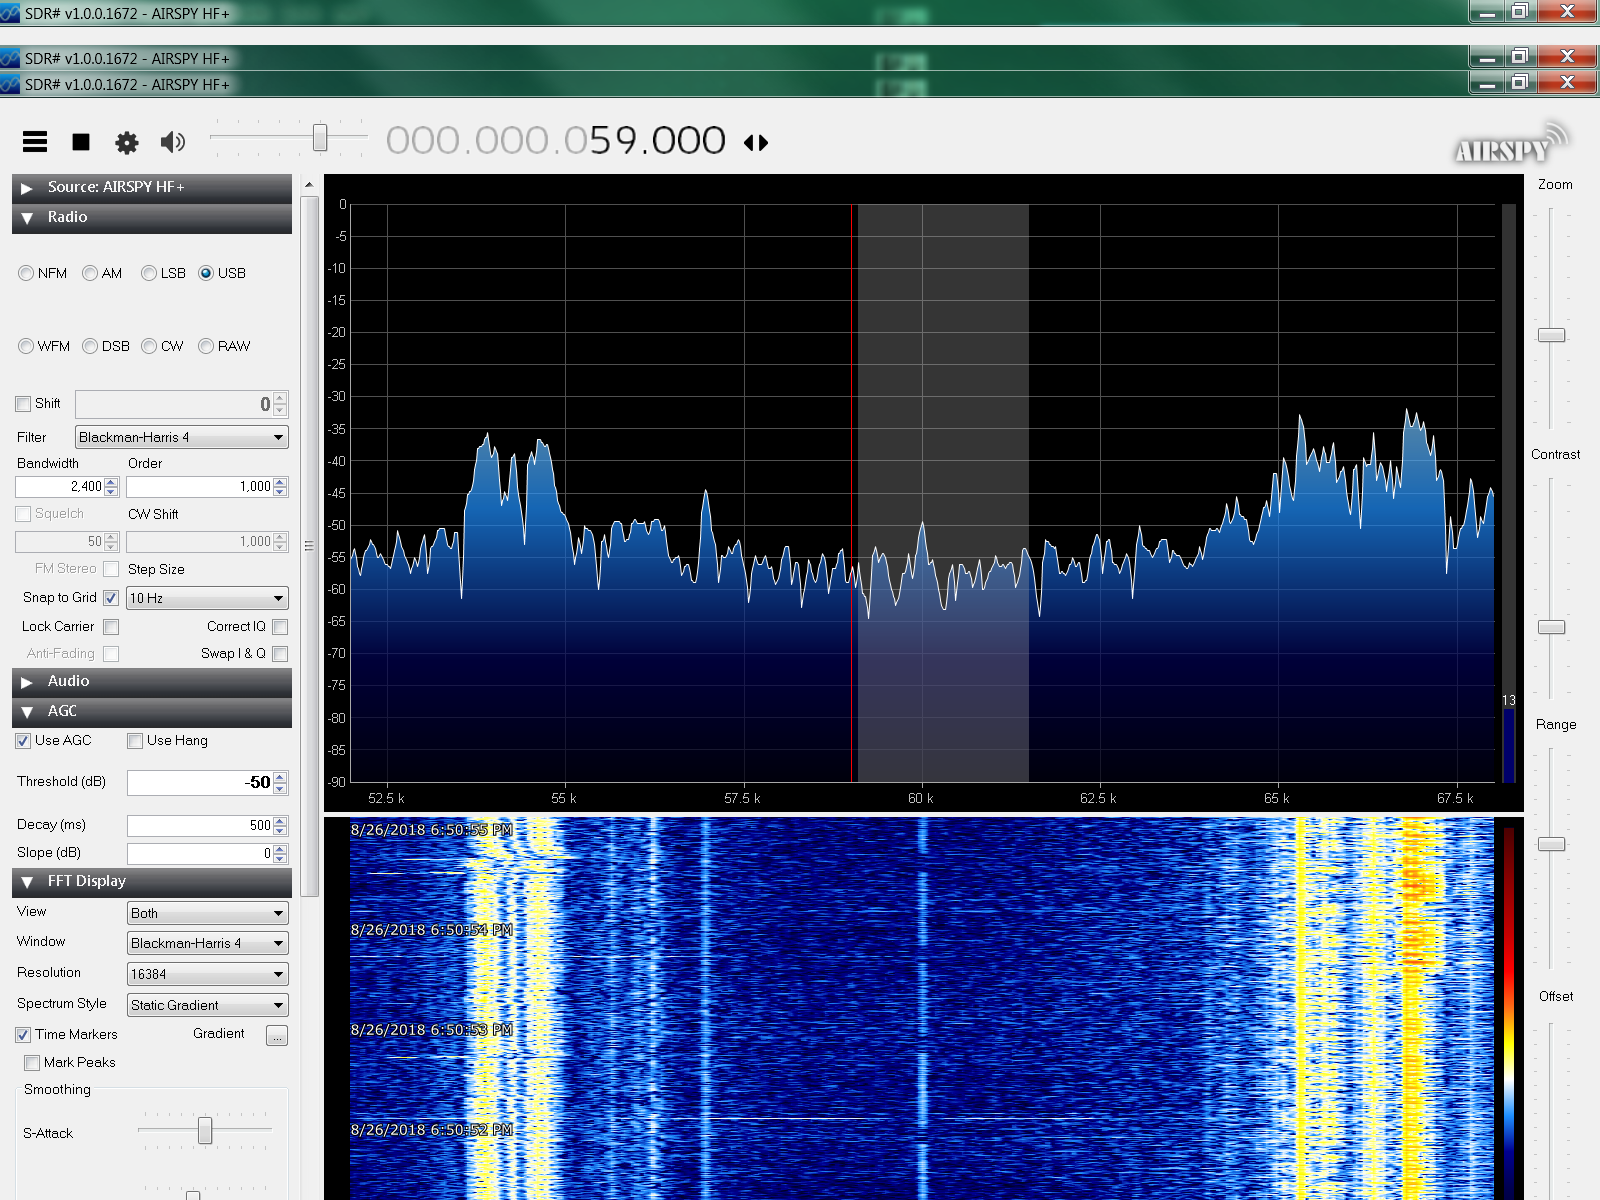Mute audio via the speaker icon
Viewport: 1600px width, 1200px height.
click(x=173, y=142)
